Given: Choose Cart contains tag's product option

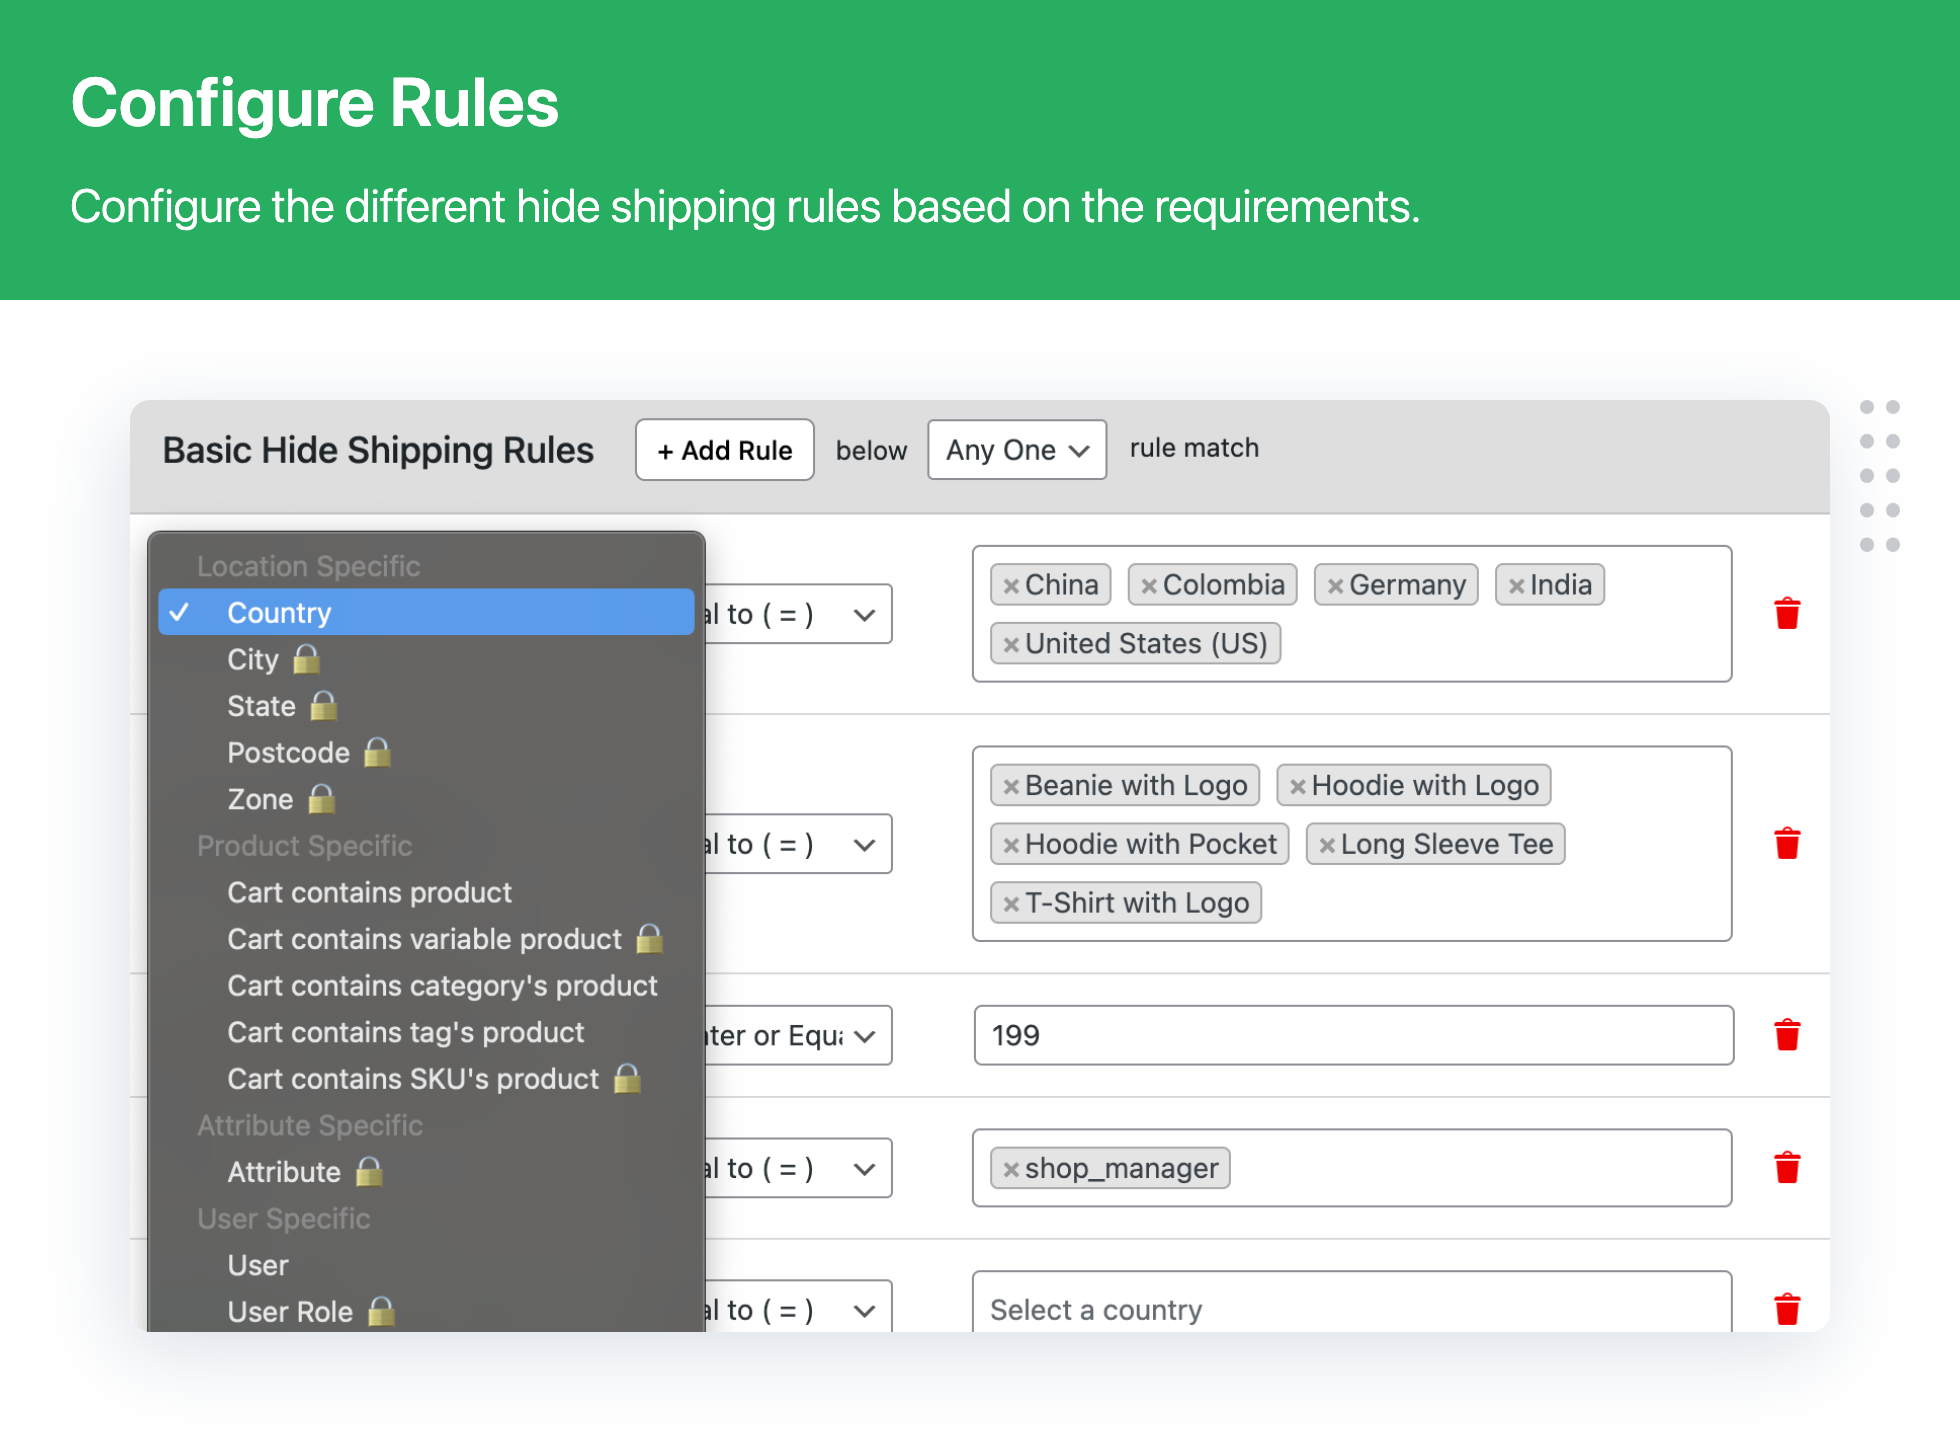Looking at the screenshot, I should click(405, 1032).
